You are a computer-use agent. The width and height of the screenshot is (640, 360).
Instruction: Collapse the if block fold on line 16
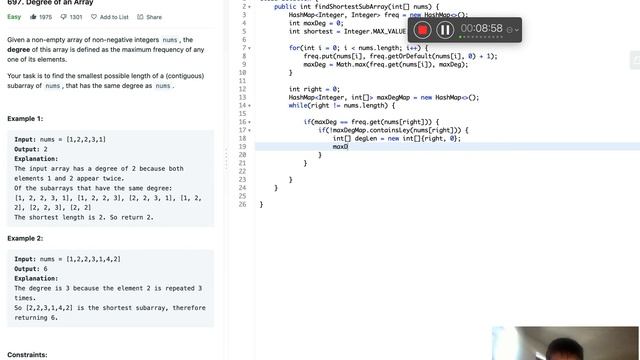click(249, 122)
